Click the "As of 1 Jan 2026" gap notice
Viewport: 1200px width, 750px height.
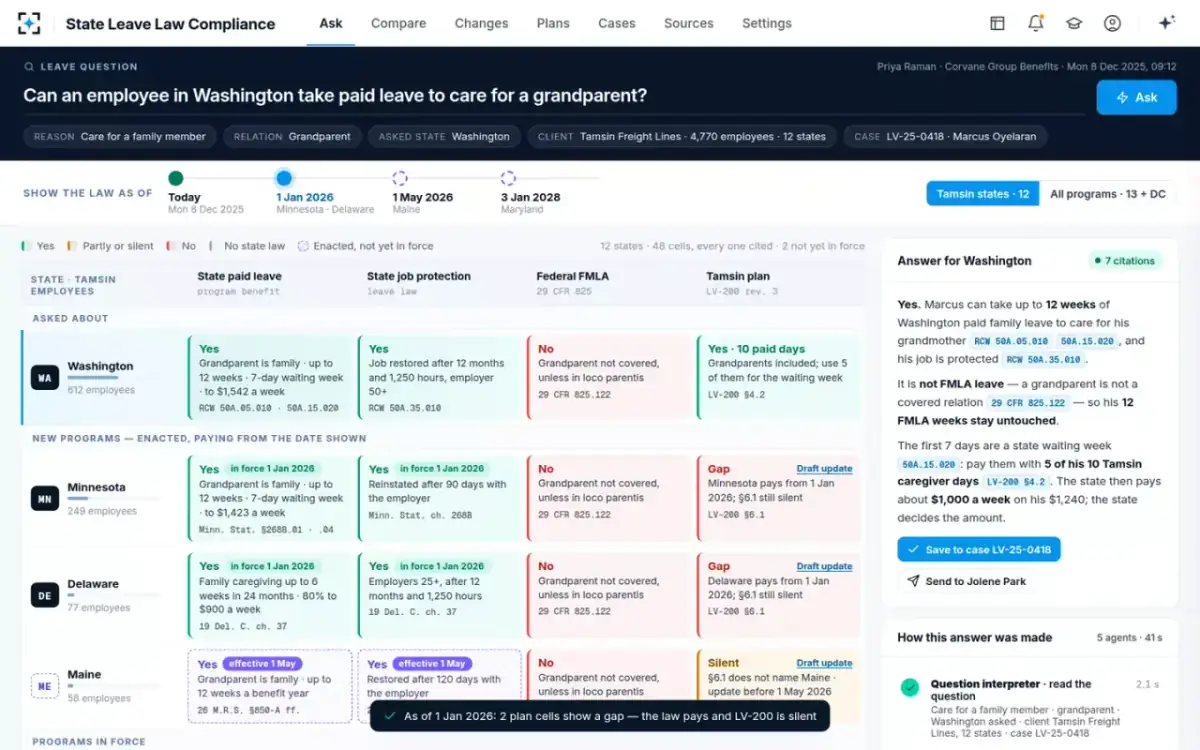pyautogui.click(x=600, y=716)
